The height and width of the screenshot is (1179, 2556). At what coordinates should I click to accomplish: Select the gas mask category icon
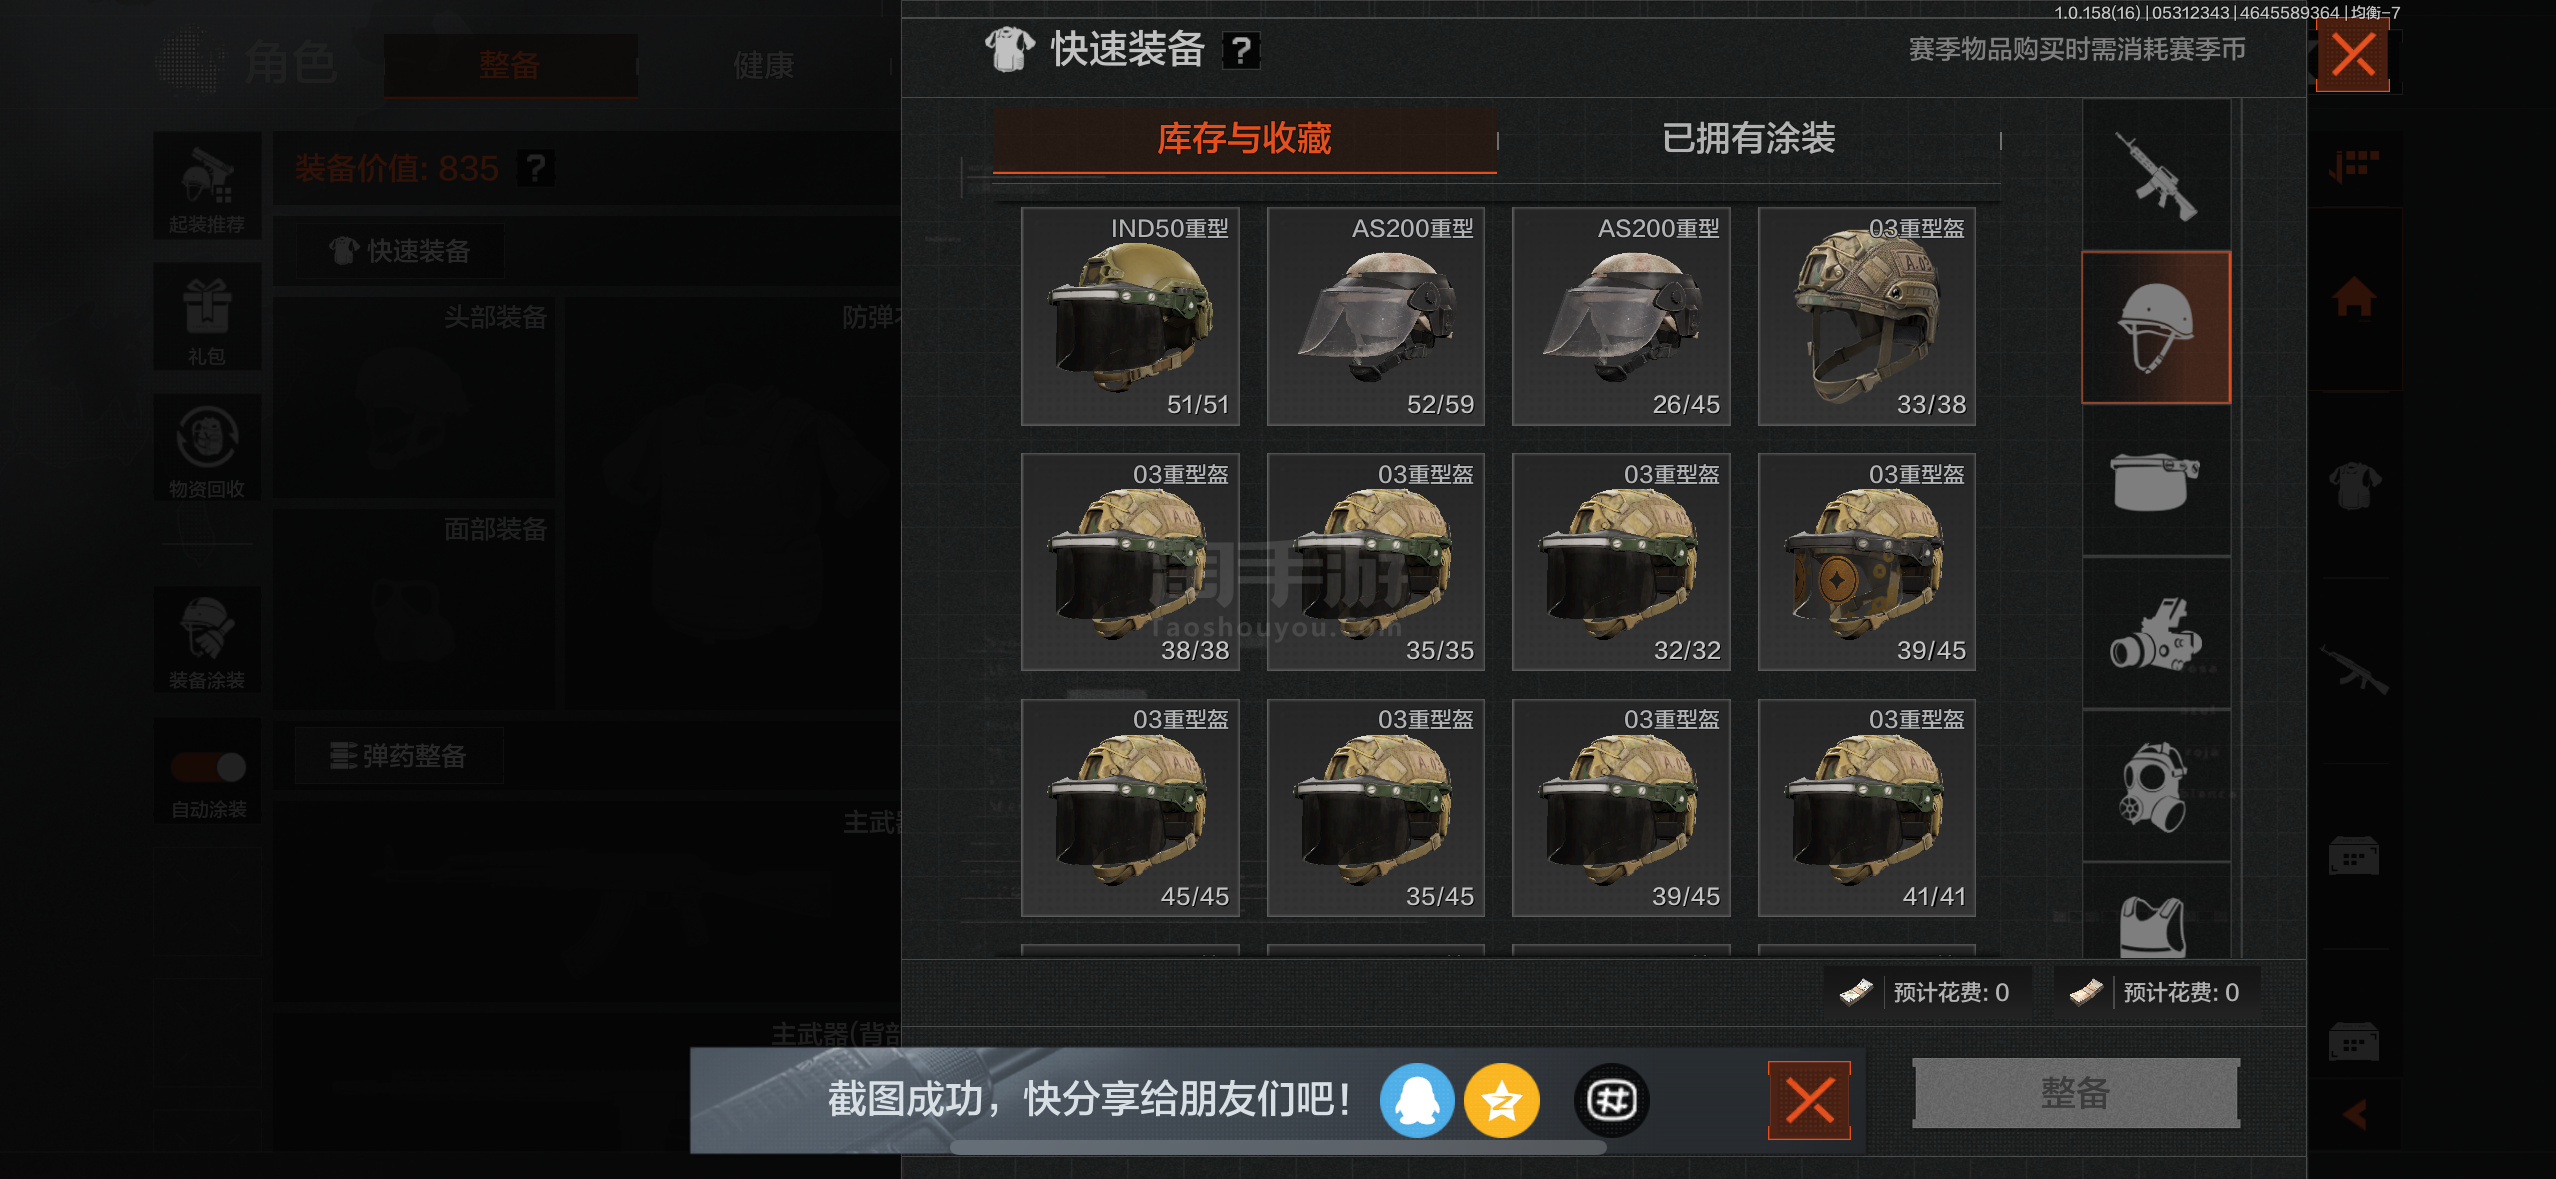[x=2156, y=787]
